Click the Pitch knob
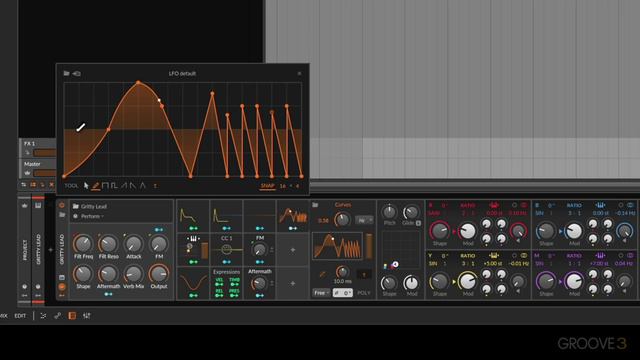This screenshot has width=640, height=360. pyautogui.click(x=389, y=211)
